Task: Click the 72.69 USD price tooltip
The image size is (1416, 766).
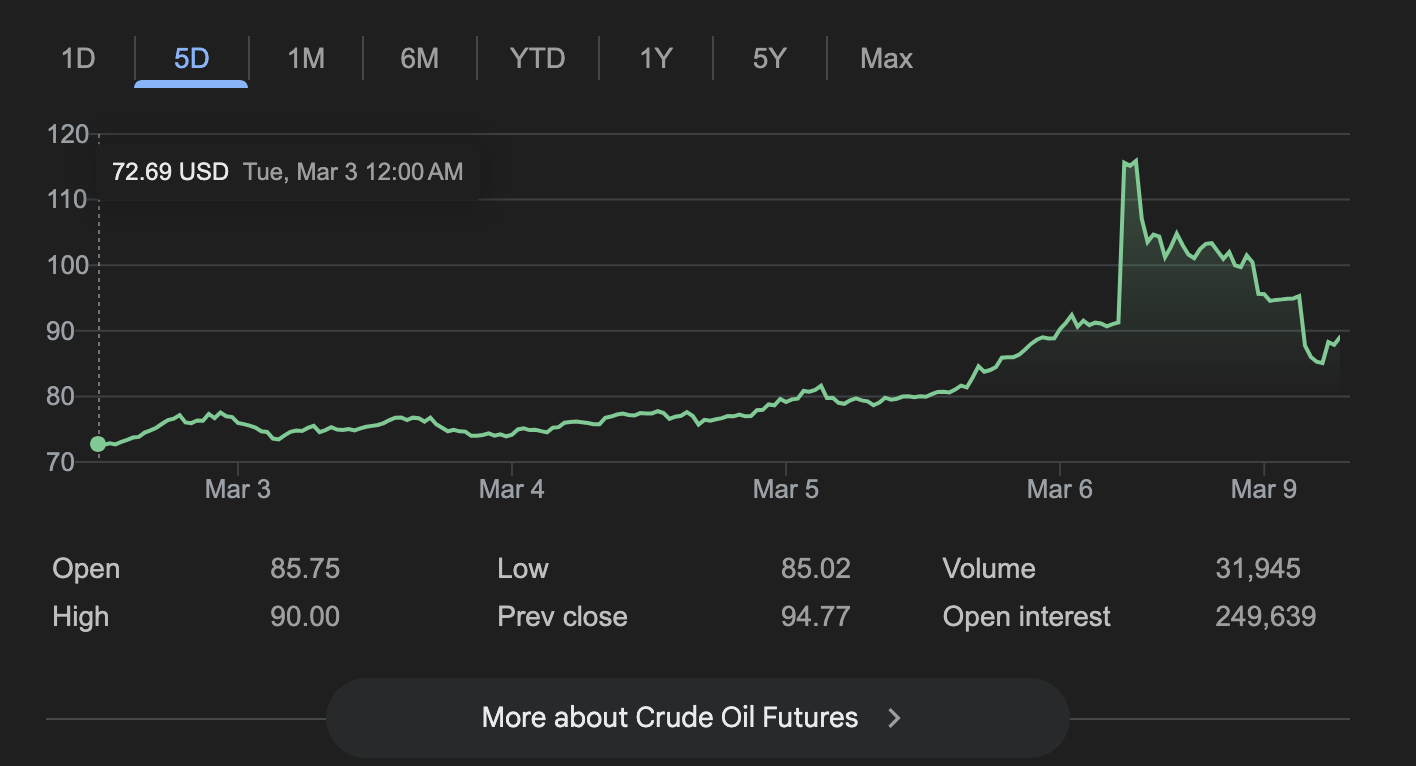Action: tap(170, 172)
